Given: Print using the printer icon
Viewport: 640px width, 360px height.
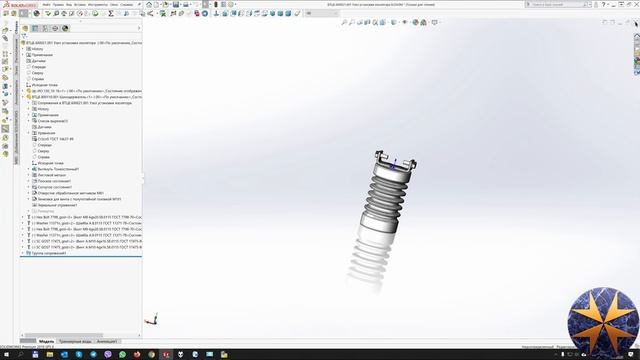Looking at the screenshot, I should click(186, 4).
